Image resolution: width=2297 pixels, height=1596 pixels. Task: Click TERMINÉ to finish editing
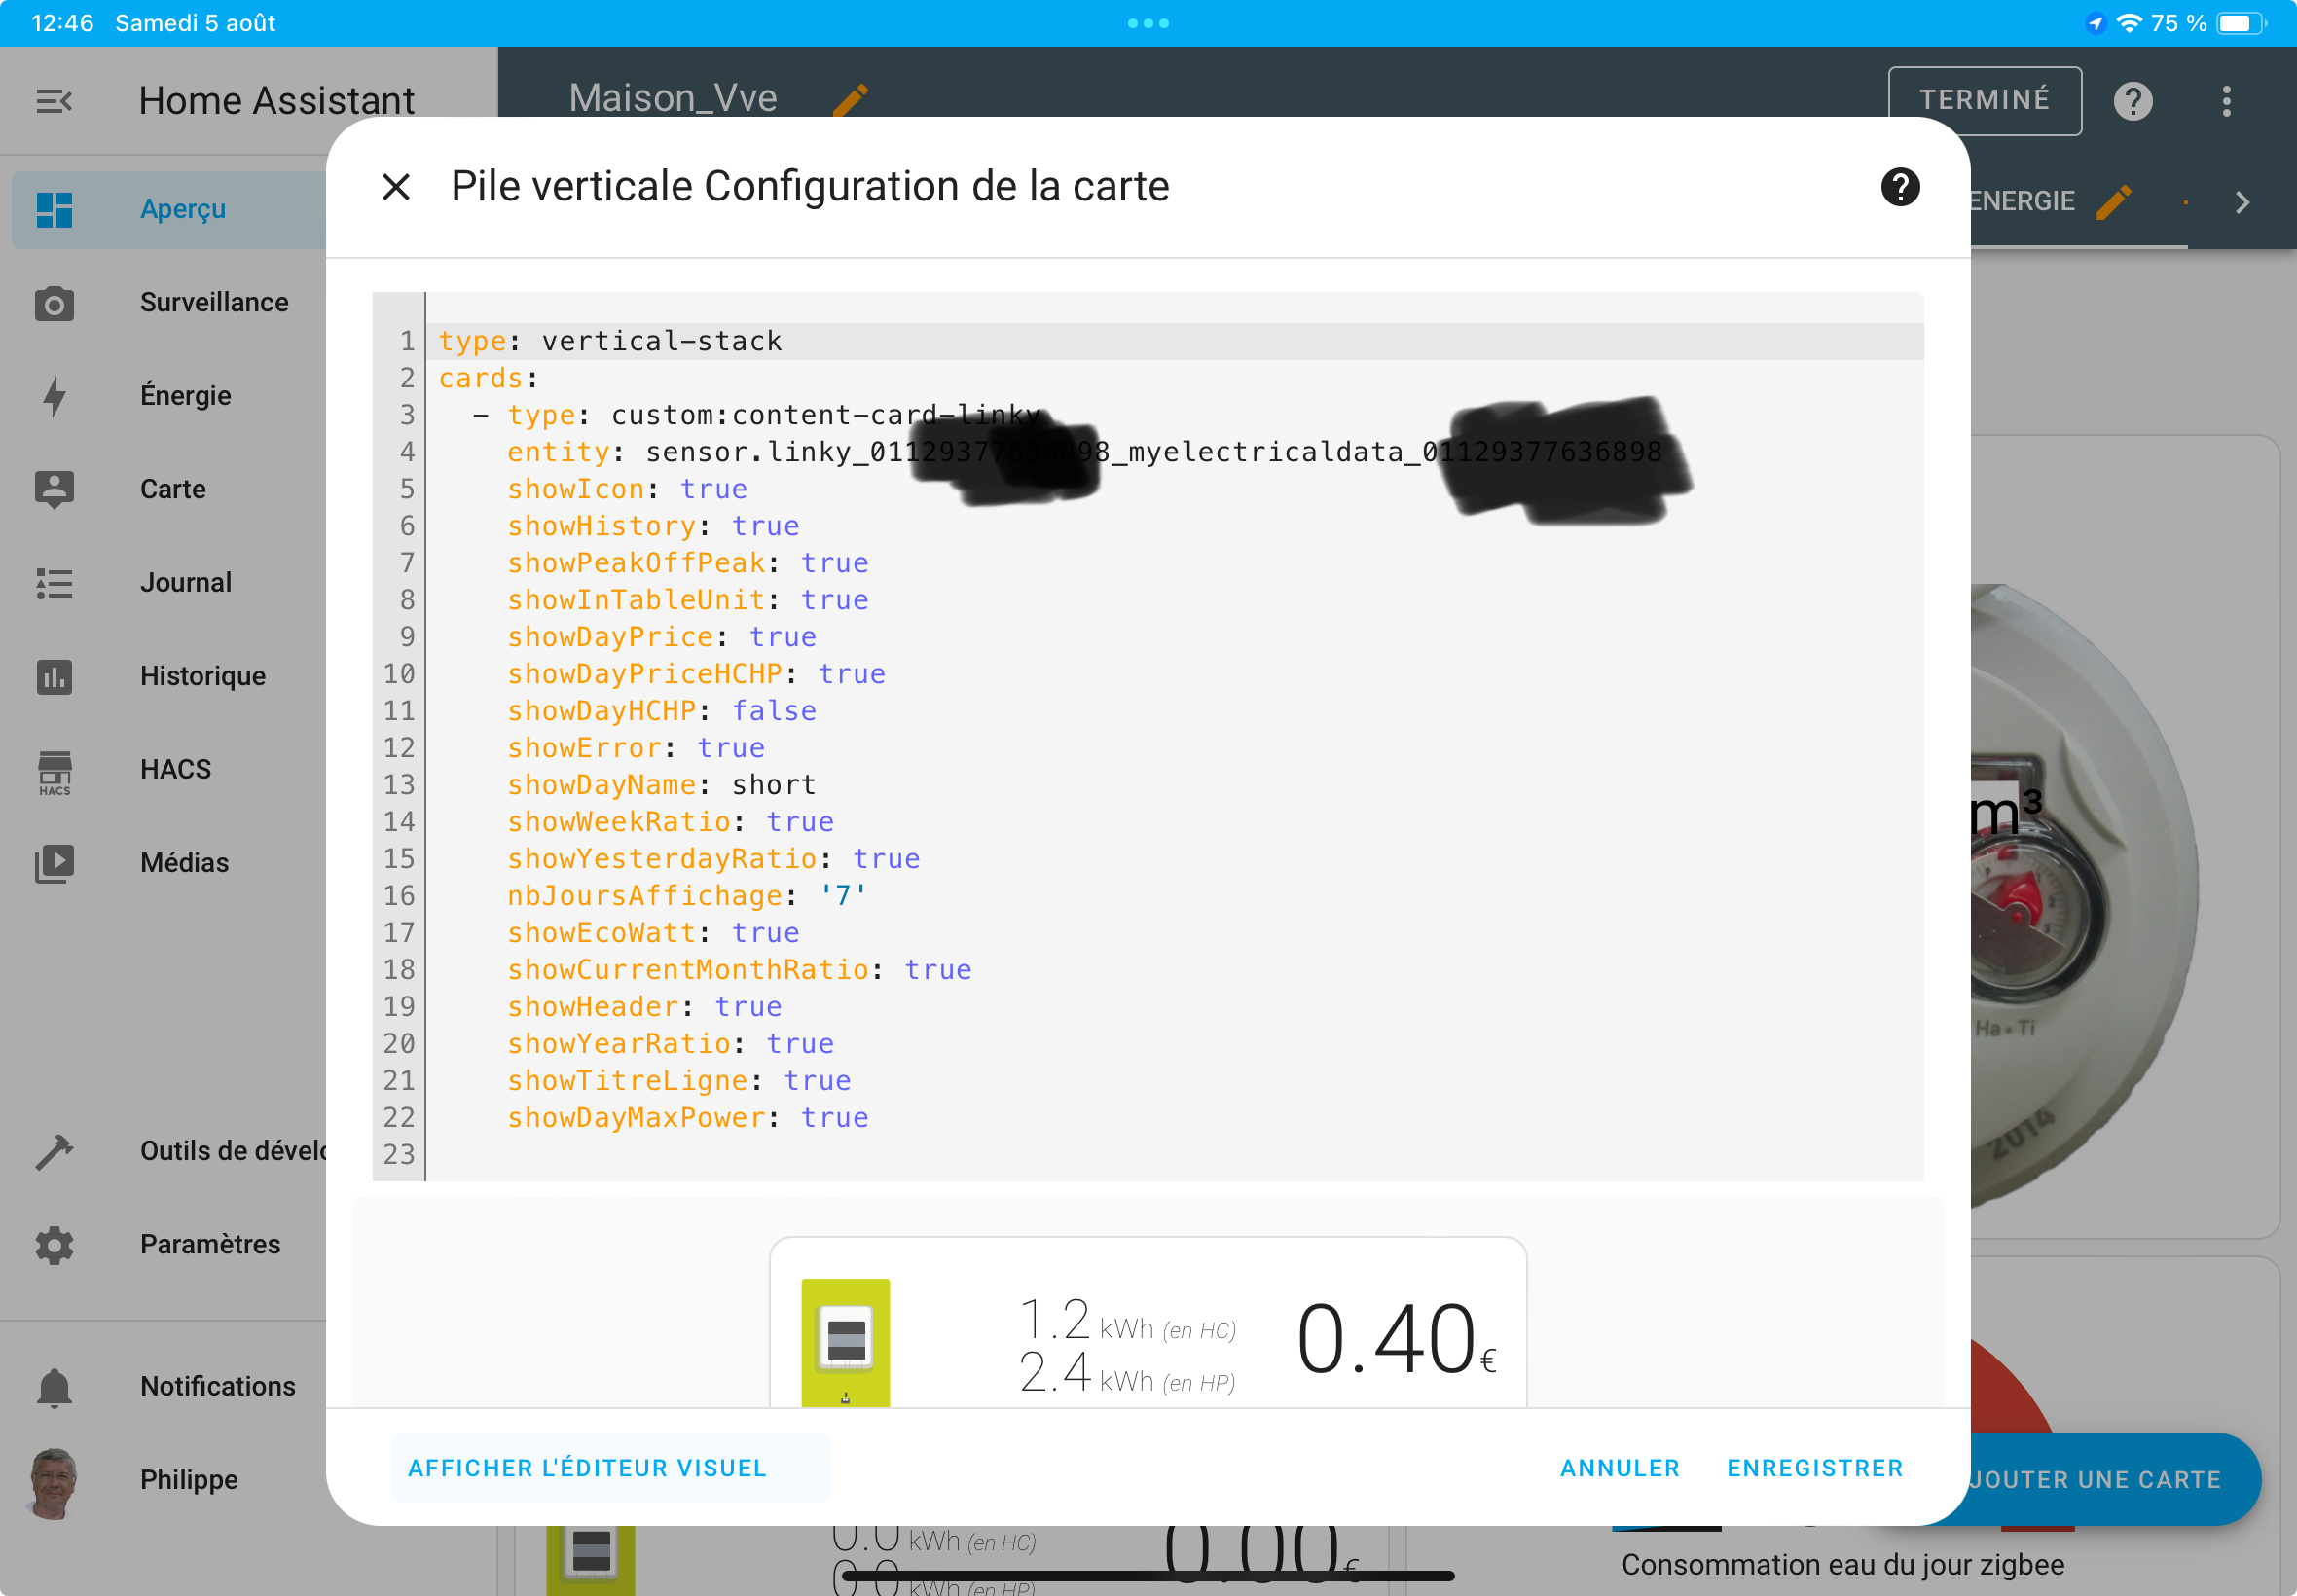[1984, 101]
